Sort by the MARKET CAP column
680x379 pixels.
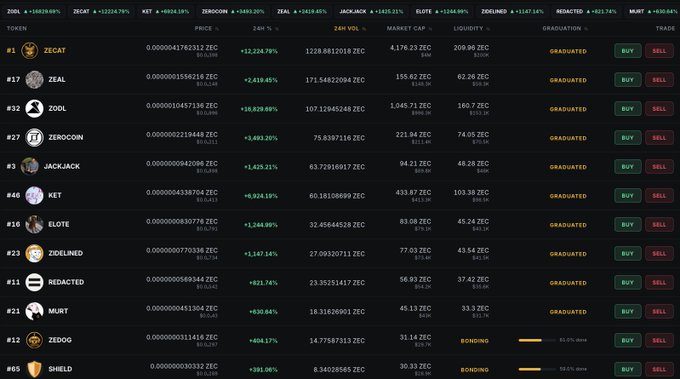(409, 29)
